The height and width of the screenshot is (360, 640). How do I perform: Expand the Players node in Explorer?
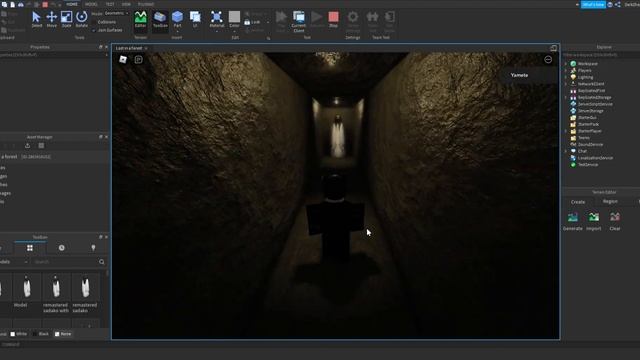566,71
